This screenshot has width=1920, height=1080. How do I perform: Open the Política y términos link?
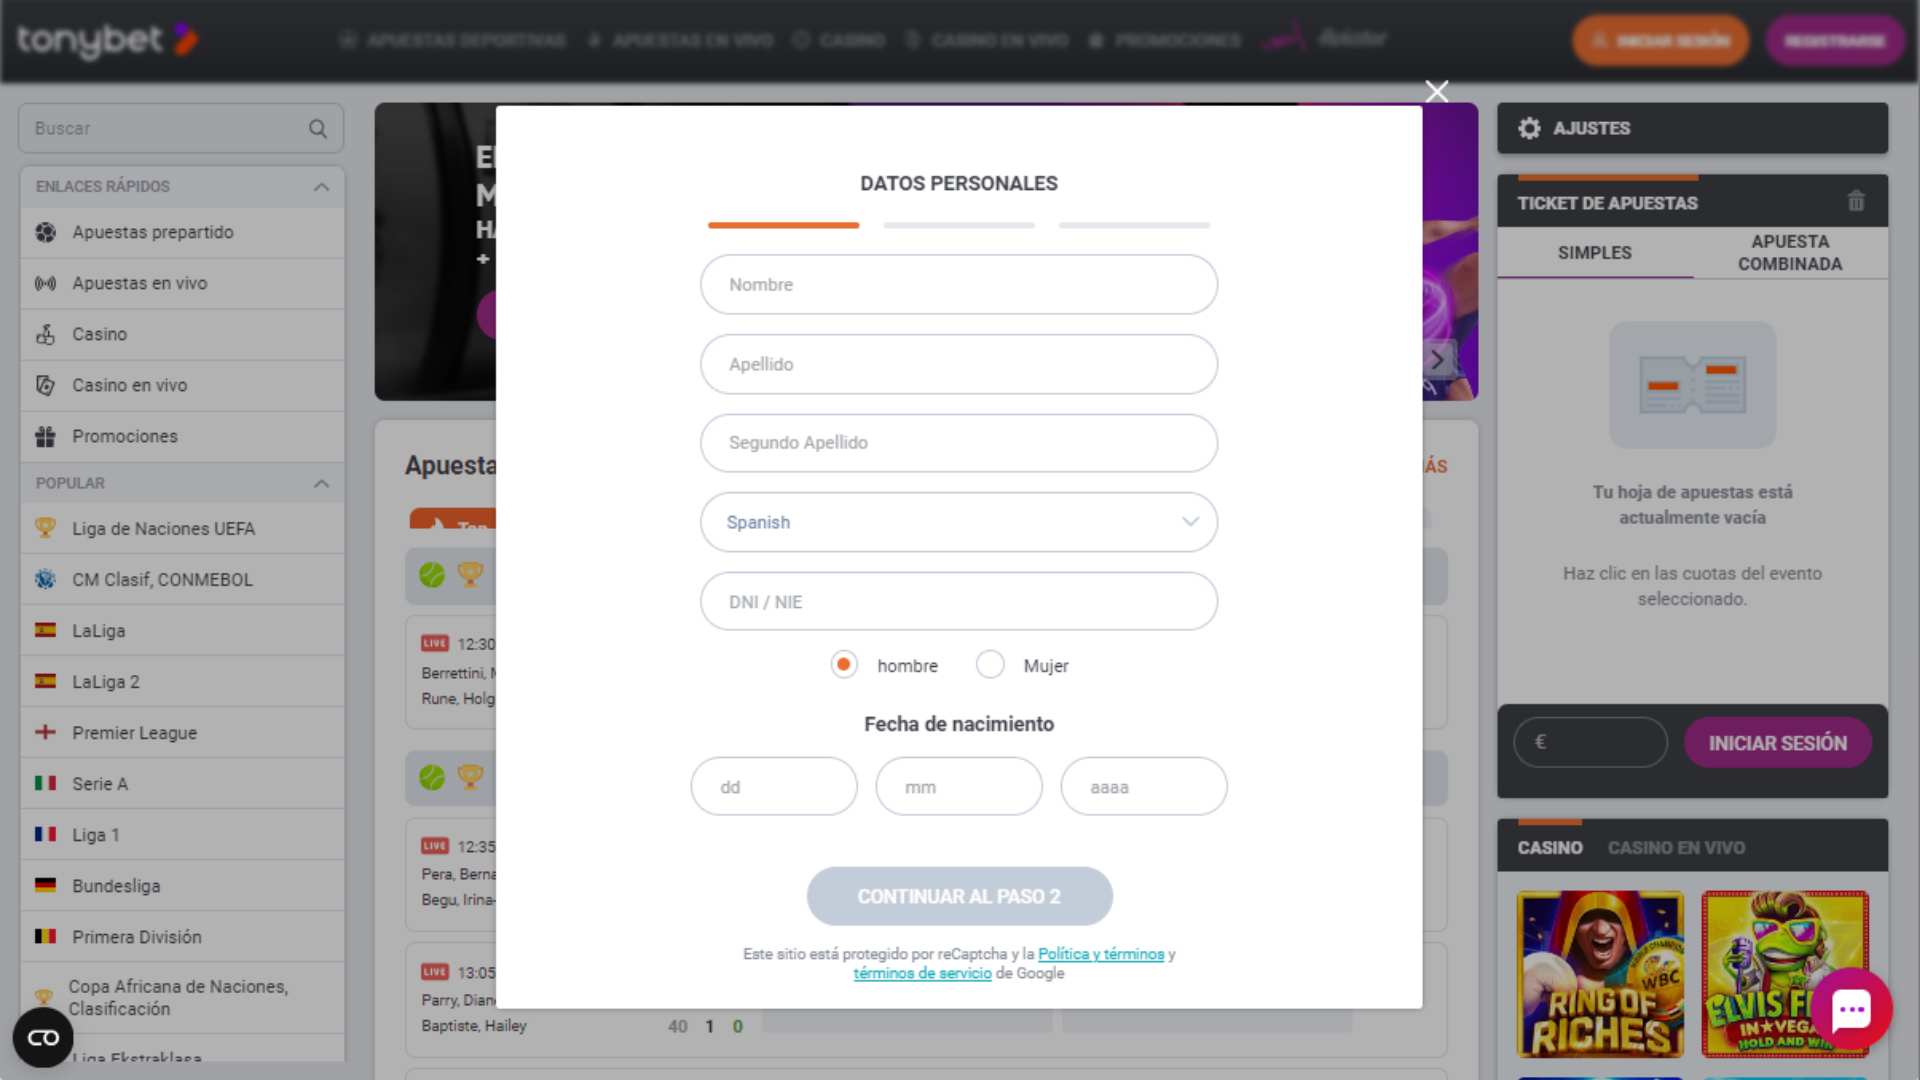click(1101, 954)
